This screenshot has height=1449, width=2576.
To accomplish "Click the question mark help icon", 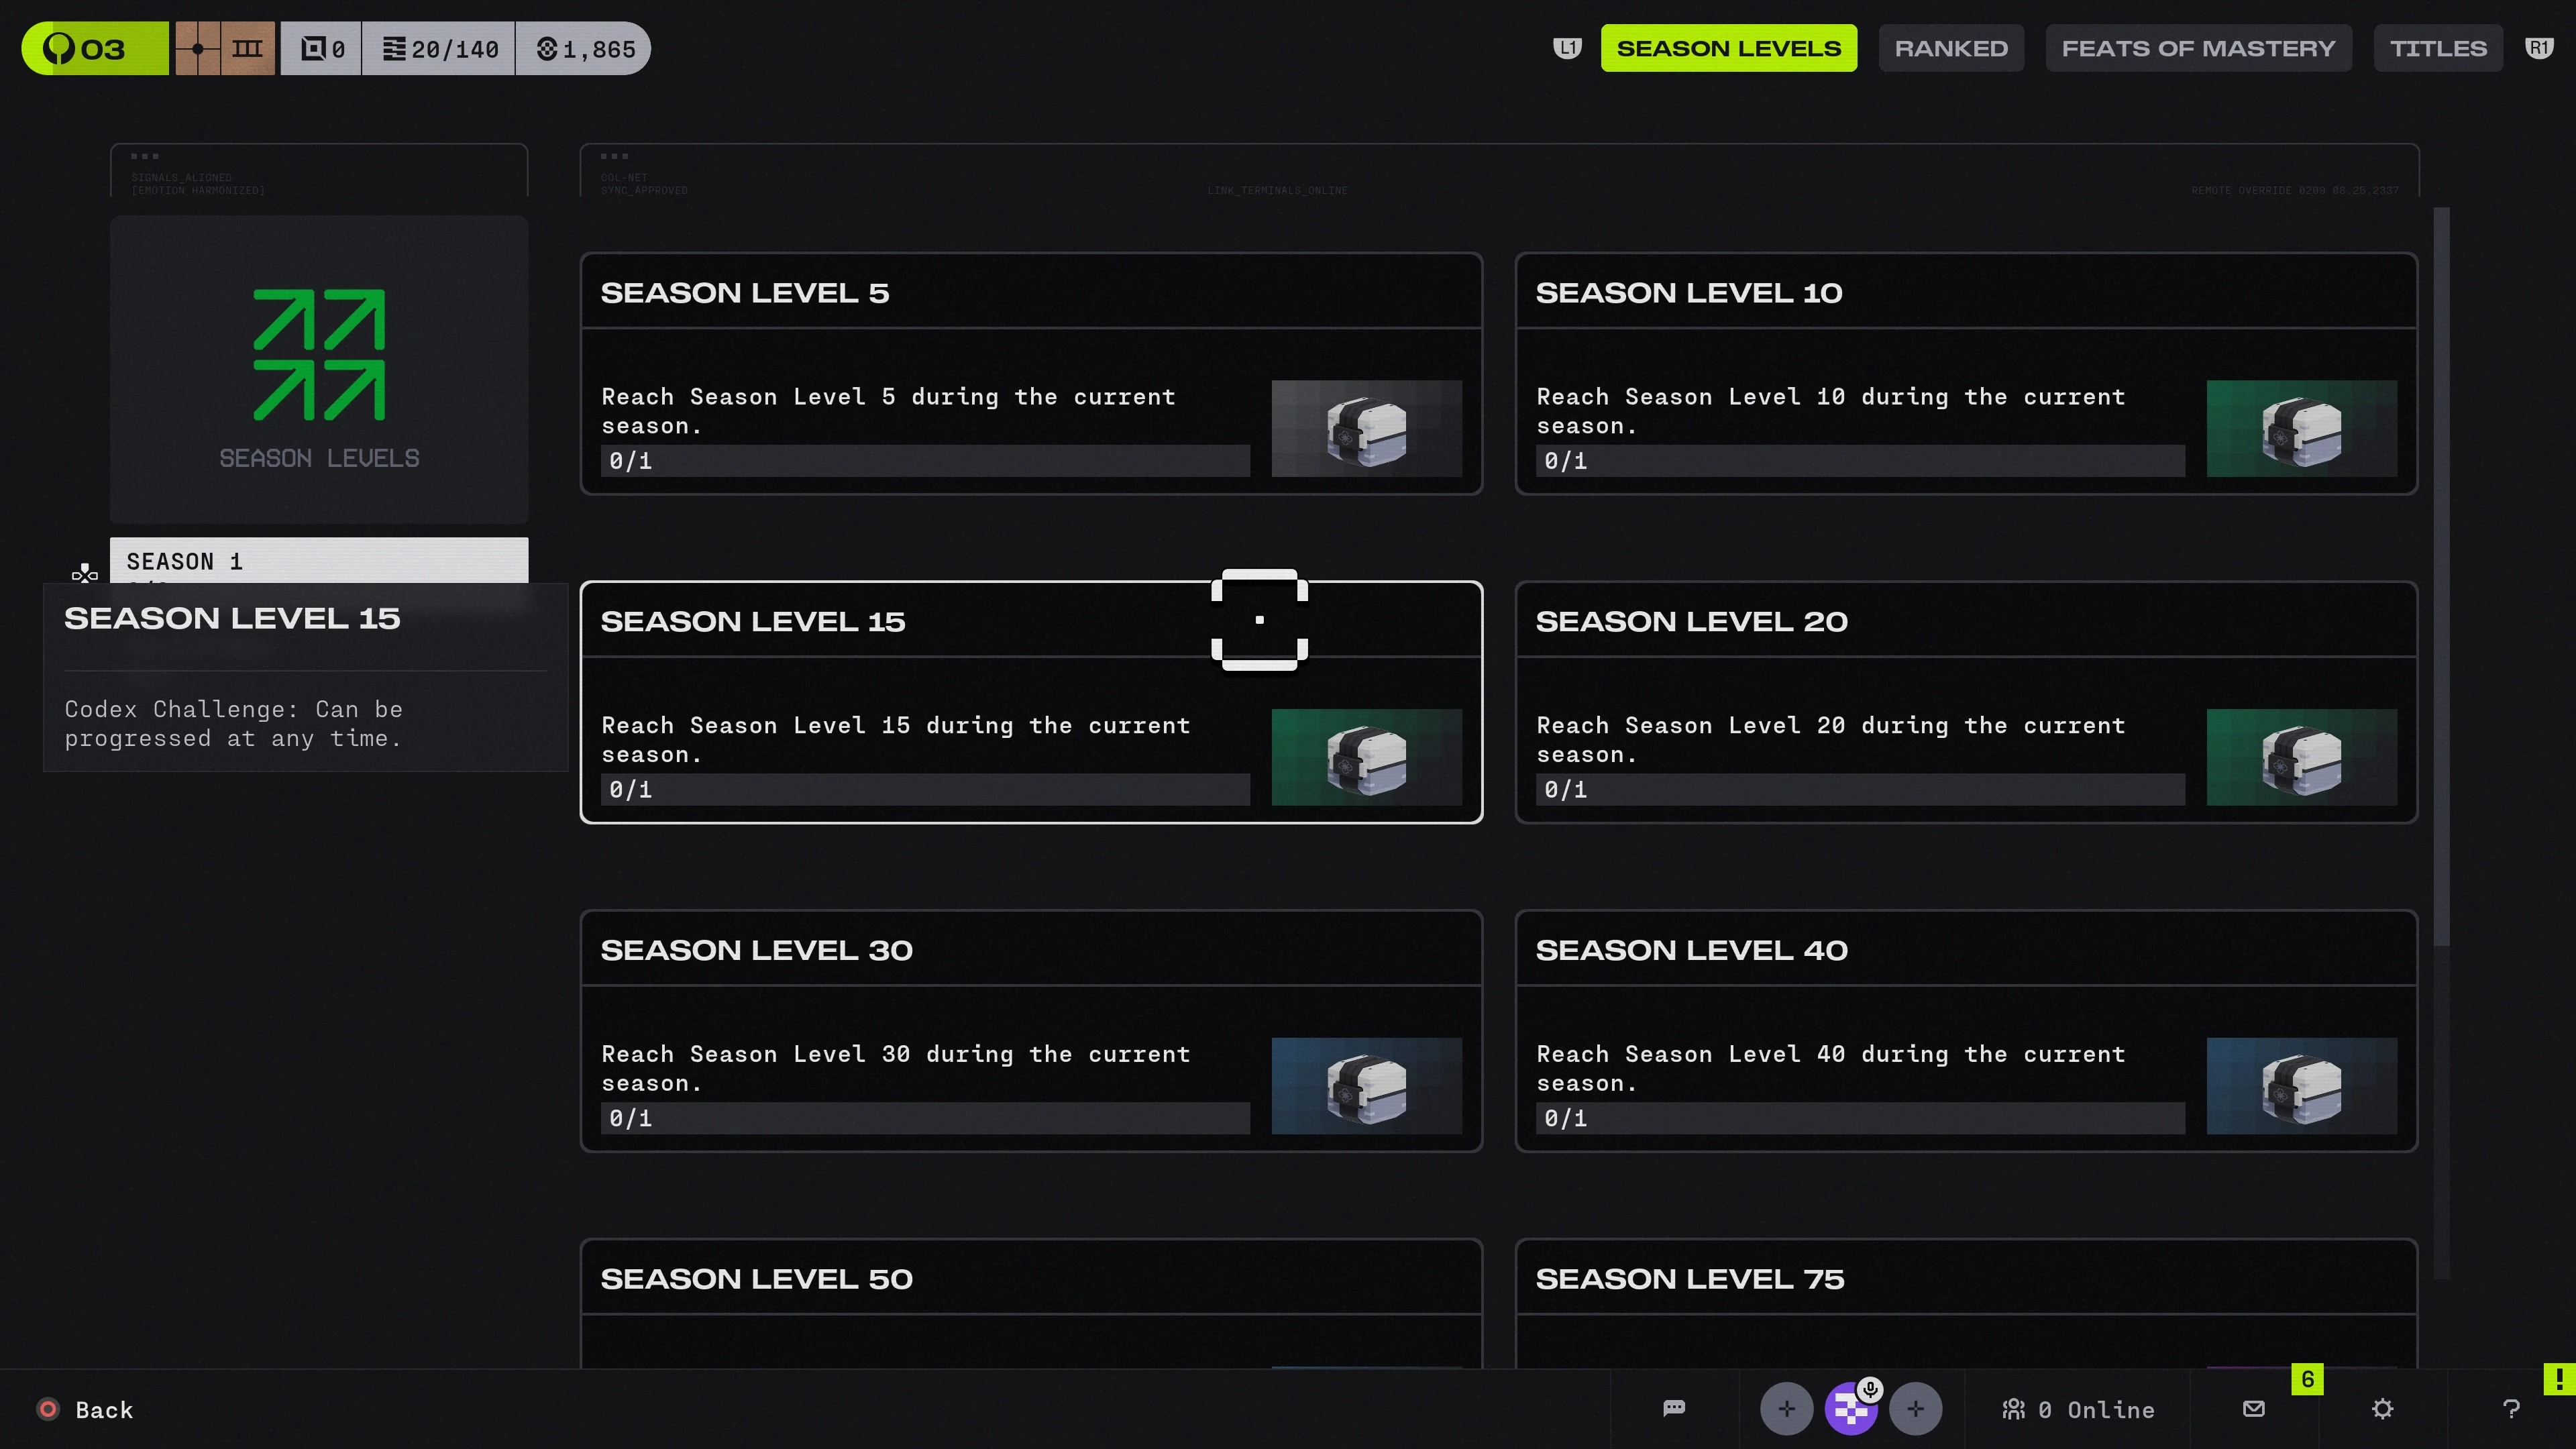I will (2510, 1409).
